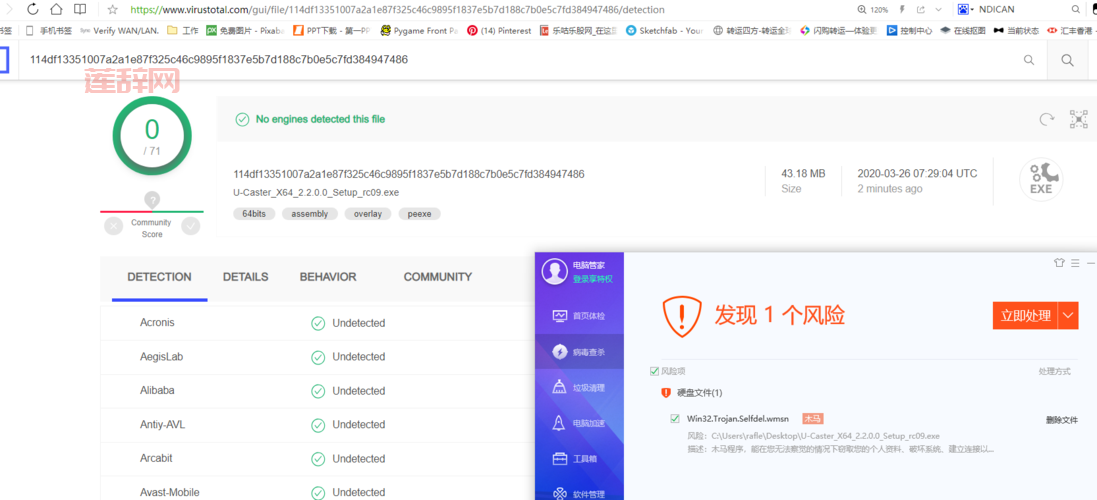The image size is (1097, 500).
Task: Click the browser search magnifier at far right
Action: (x=1076, y=10)
